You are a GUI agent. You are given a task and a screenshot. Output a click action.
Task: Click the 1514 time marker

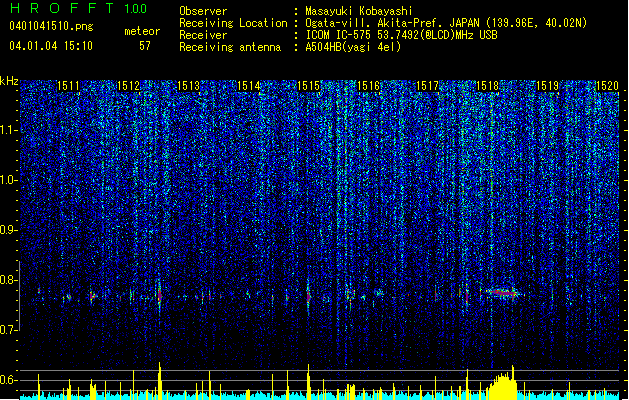click(248, 86)
